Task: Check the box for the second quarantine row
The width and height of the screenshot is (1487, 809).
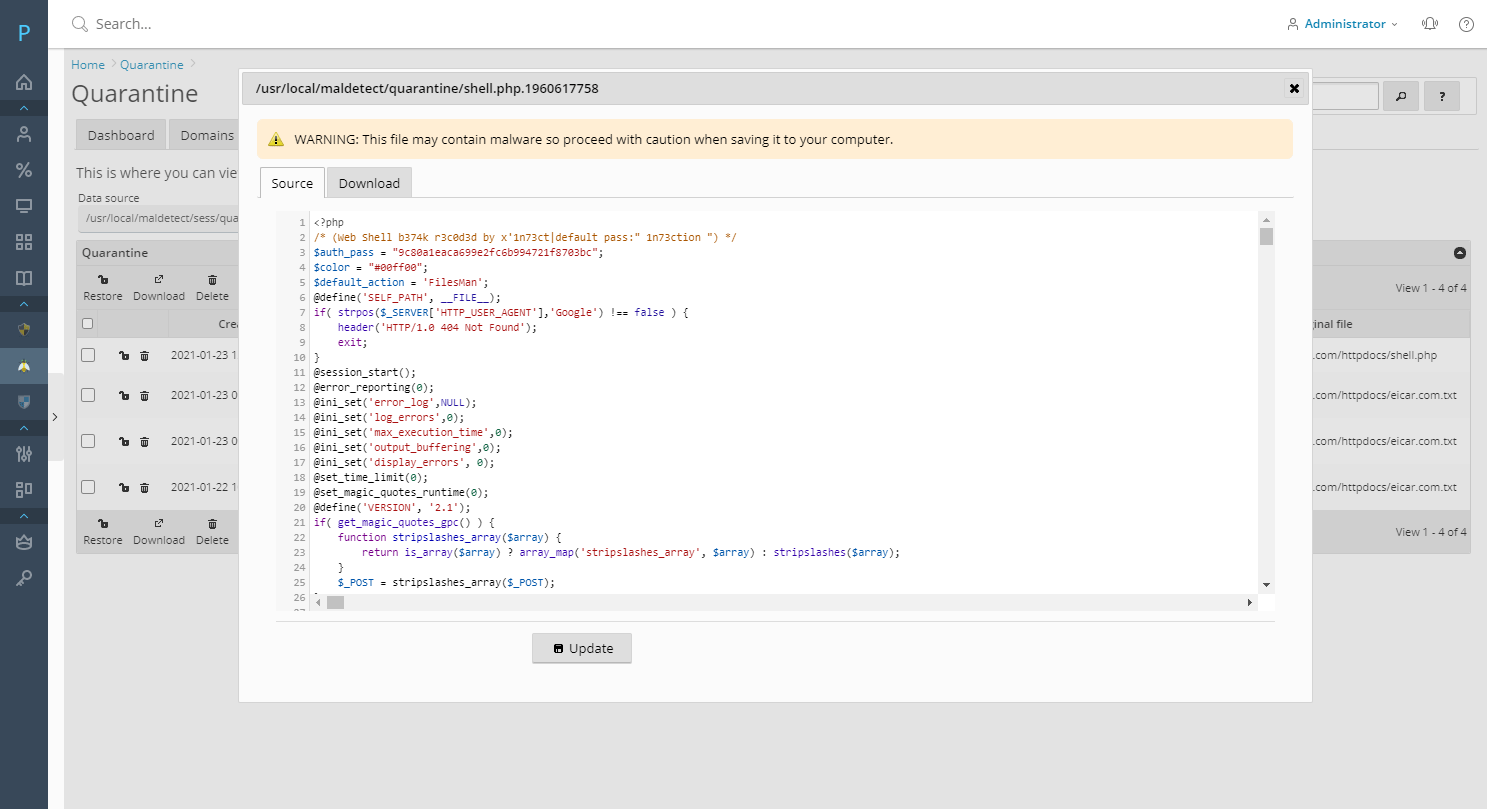Action: pos(88,395)
